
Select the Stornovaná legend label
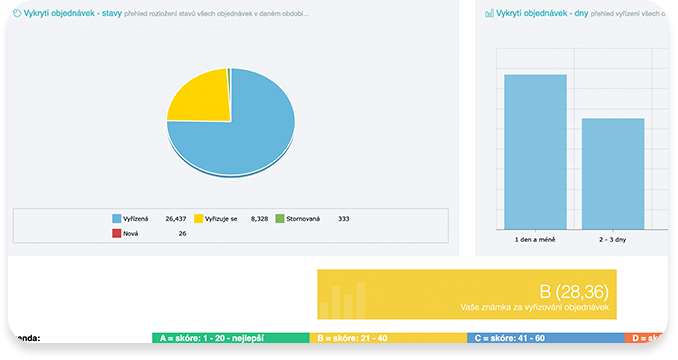click(303, 219)
